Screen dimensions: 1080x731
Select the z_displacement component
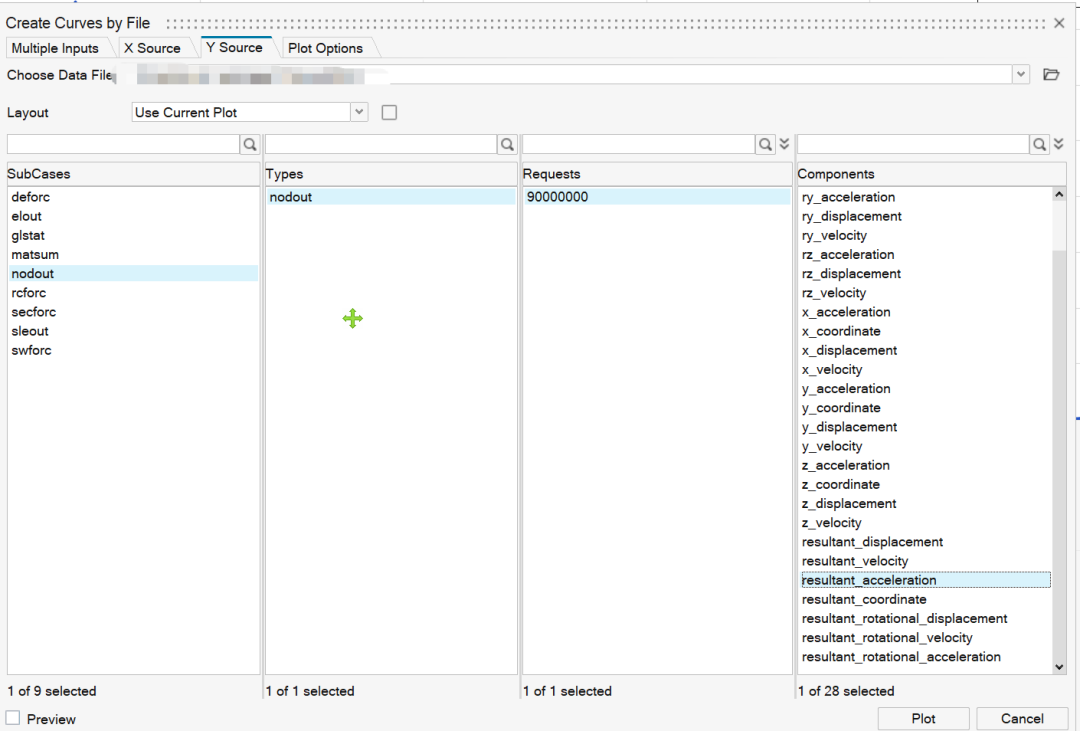(x=926, y=504)
